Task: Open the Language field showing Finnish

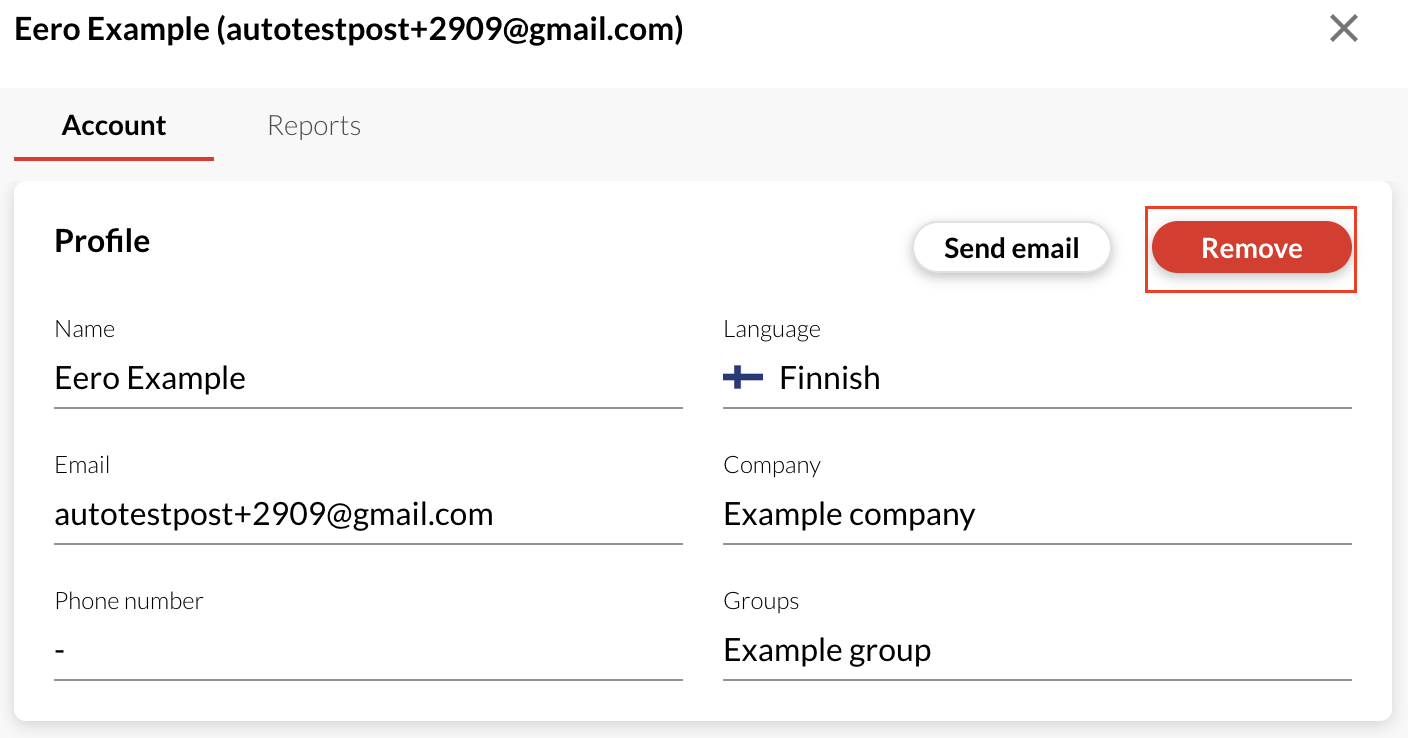Action: 1036,378
